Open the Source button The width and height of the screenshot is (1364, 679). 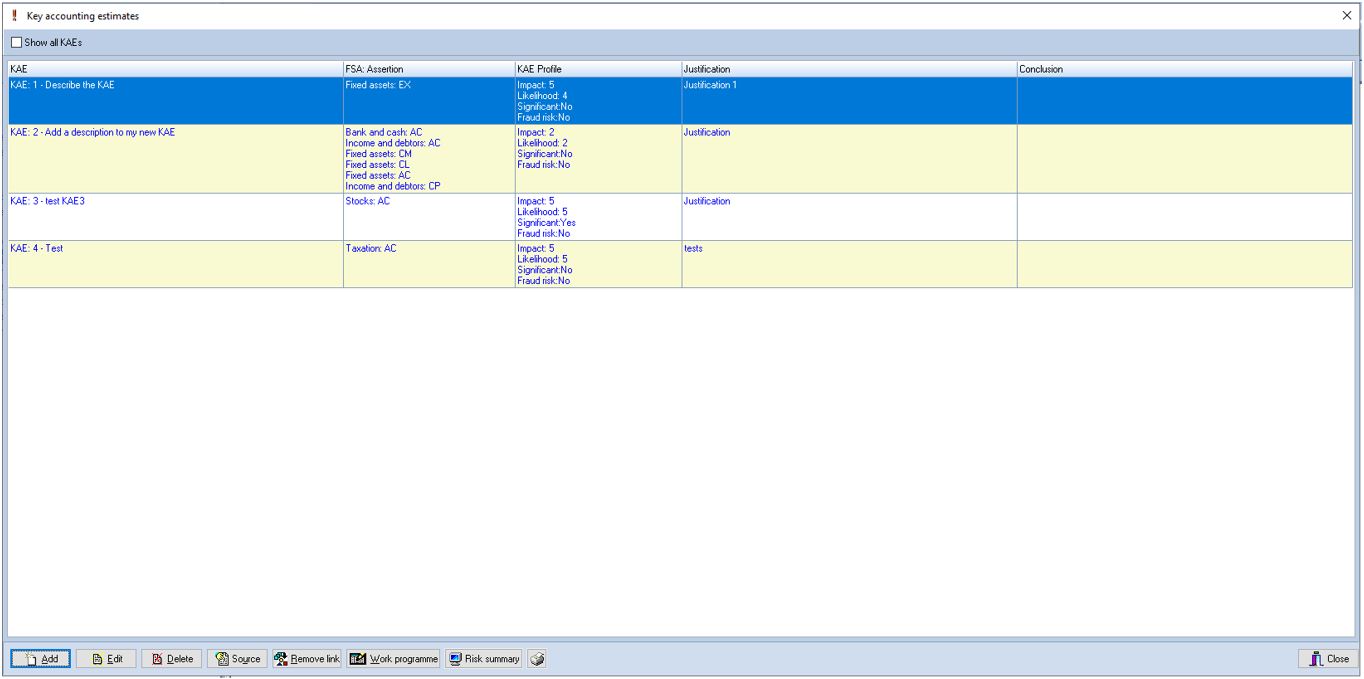[236, 659]
